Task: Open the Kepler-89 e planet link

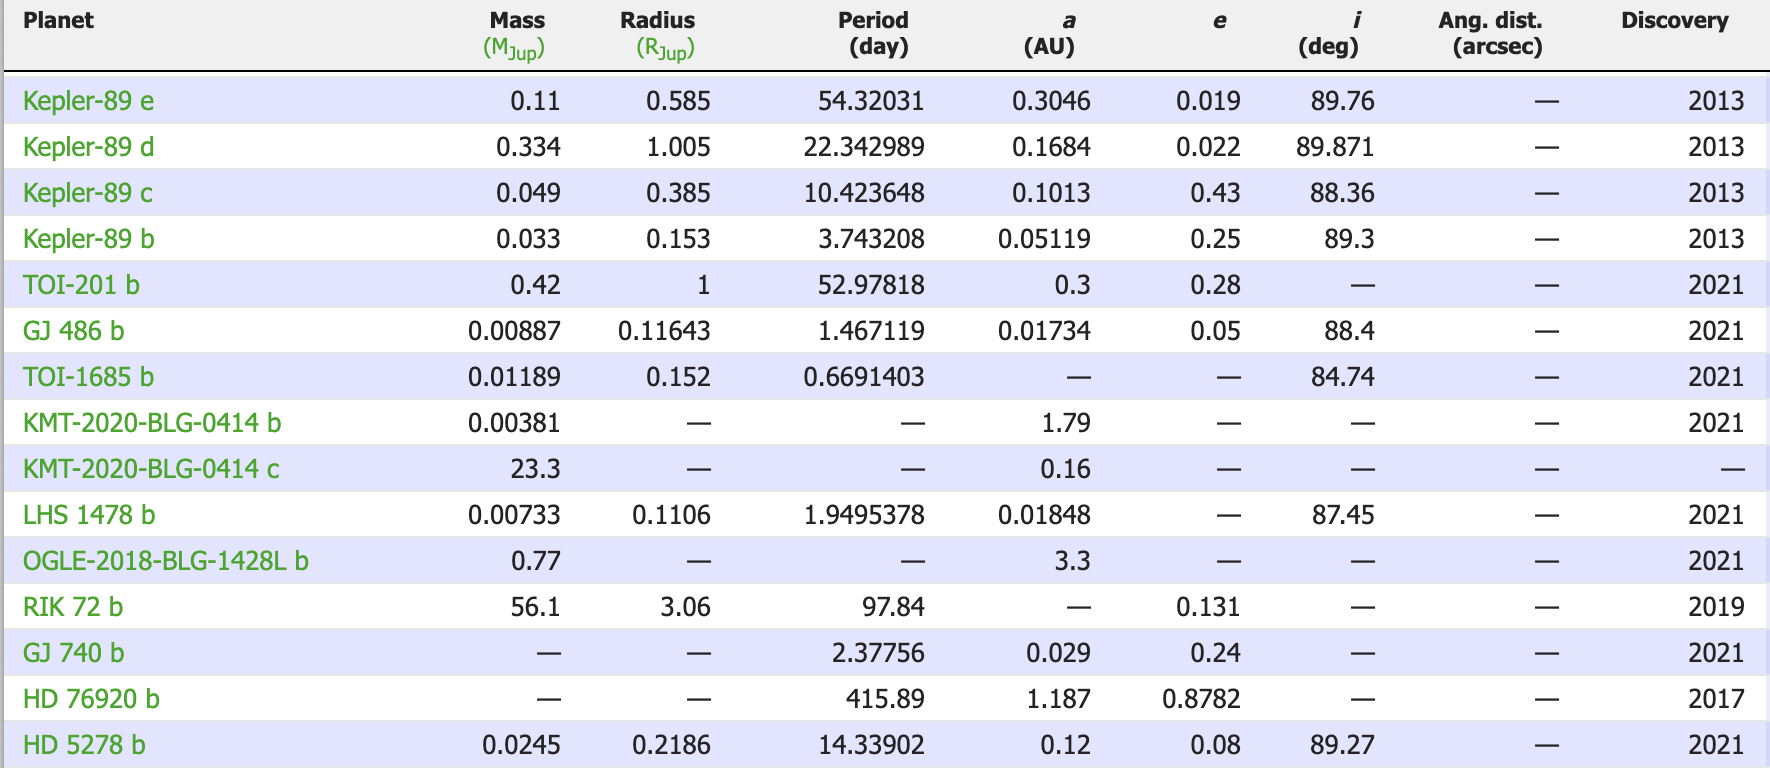Action: 88,101
